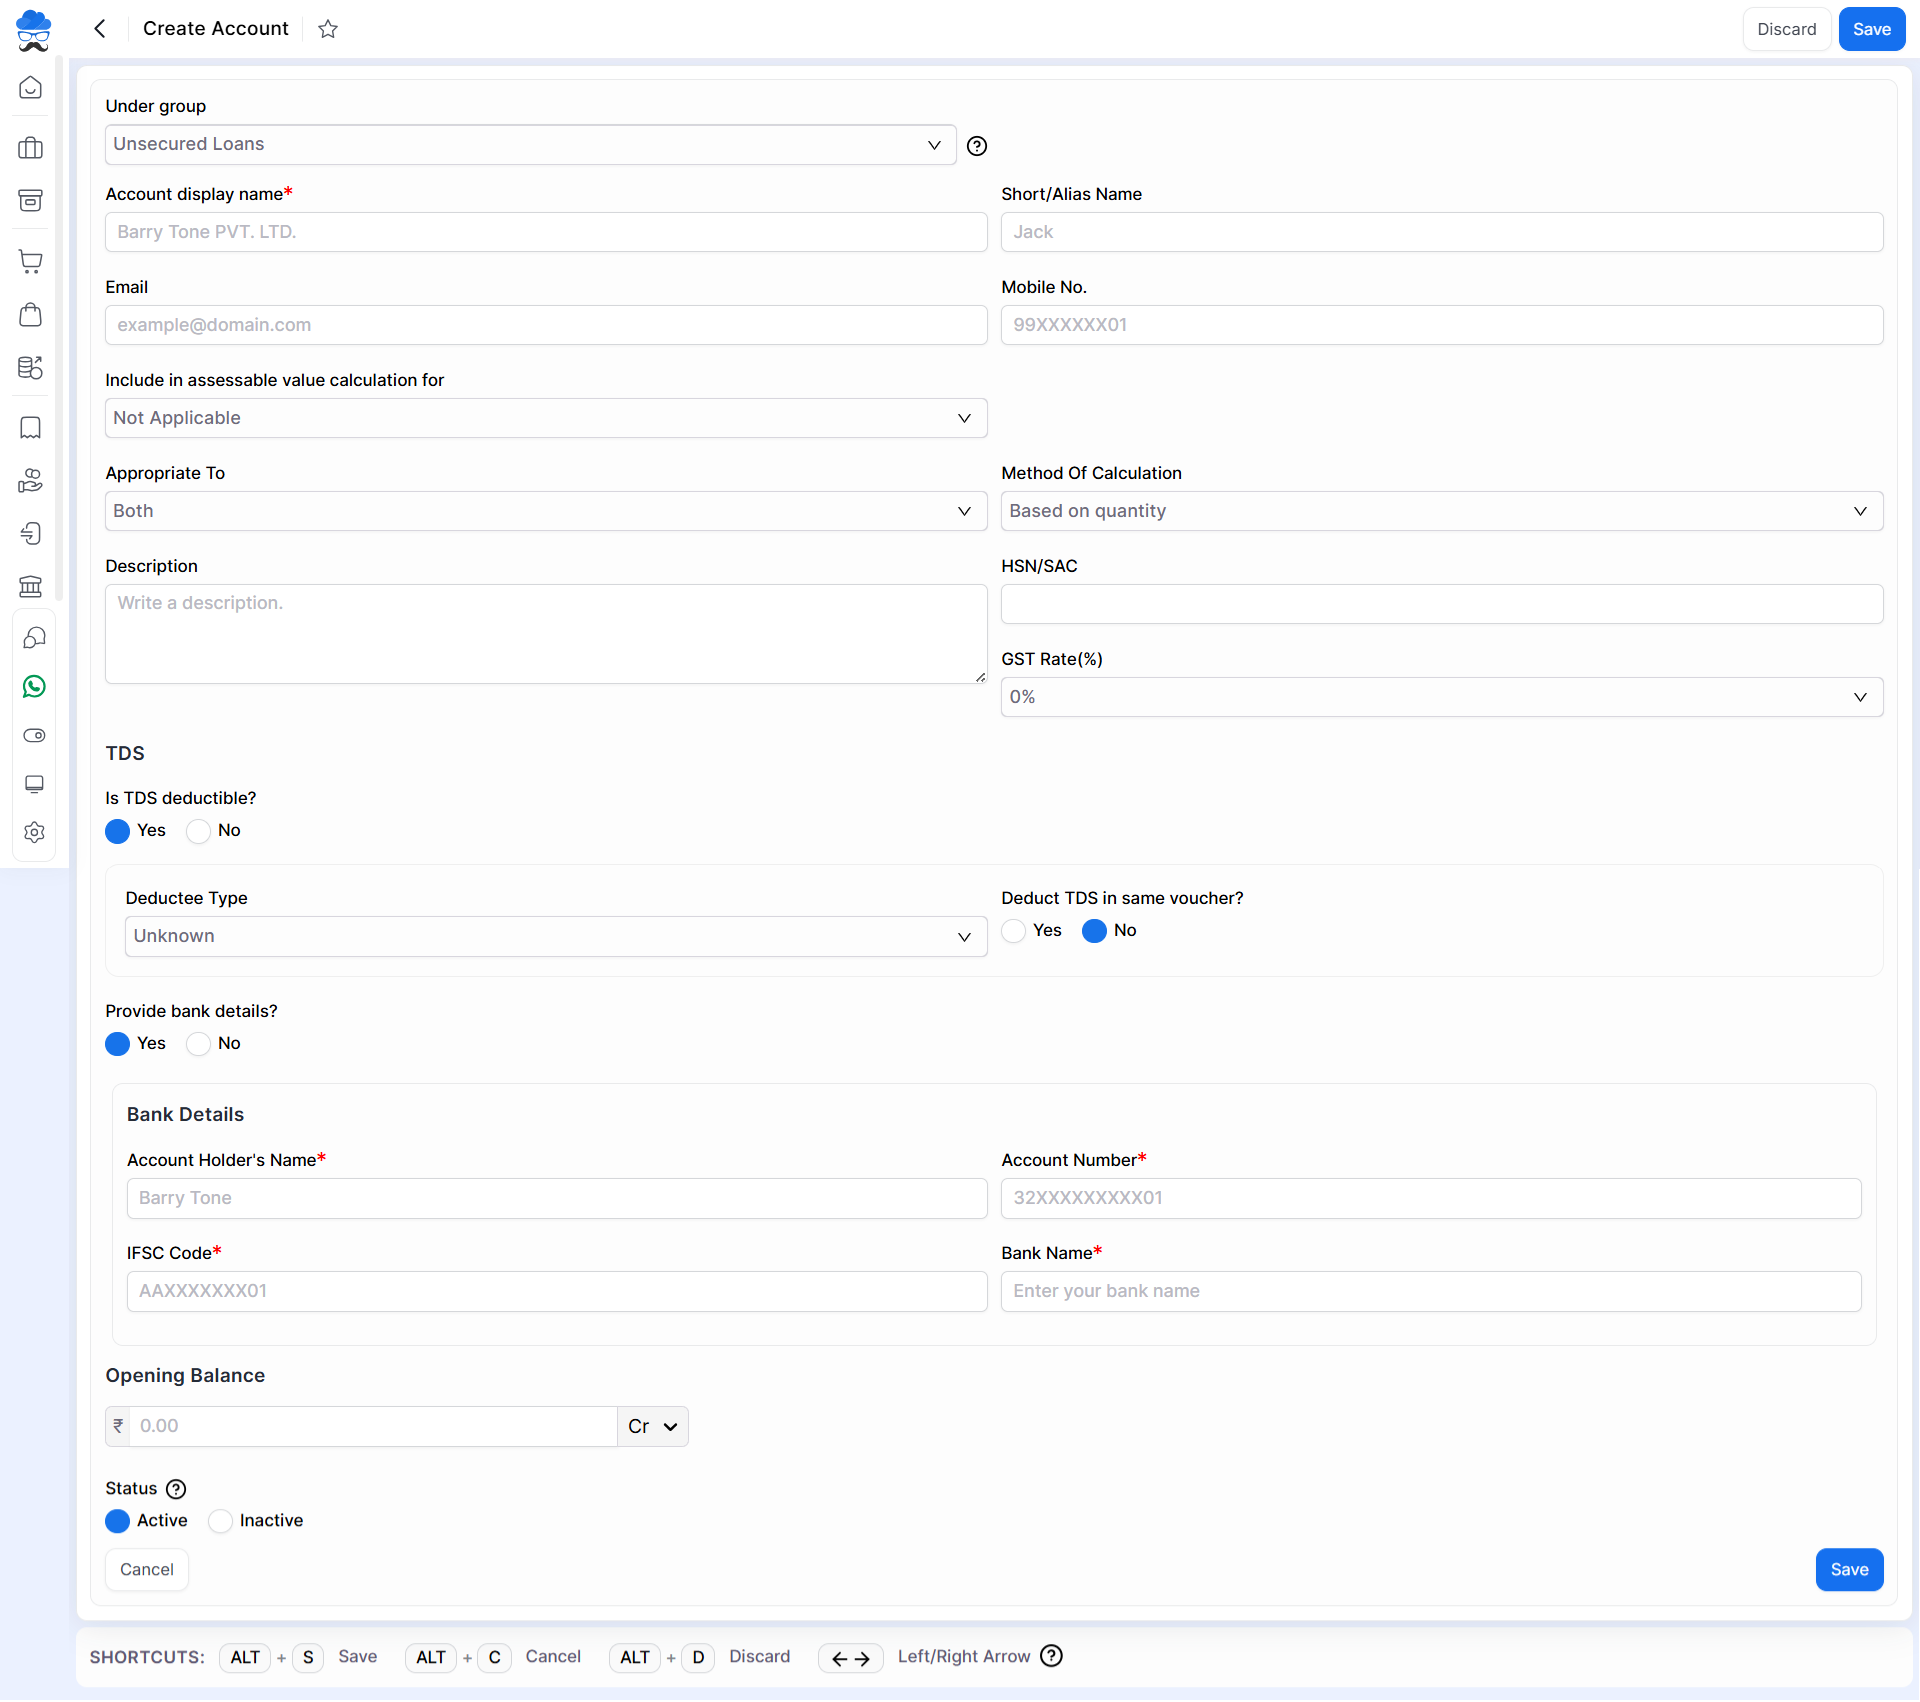The width and height of the screenshot is (1920, 1702).
Task: Open the settings gear icon in sidebar
Action: tap(34, 832)
